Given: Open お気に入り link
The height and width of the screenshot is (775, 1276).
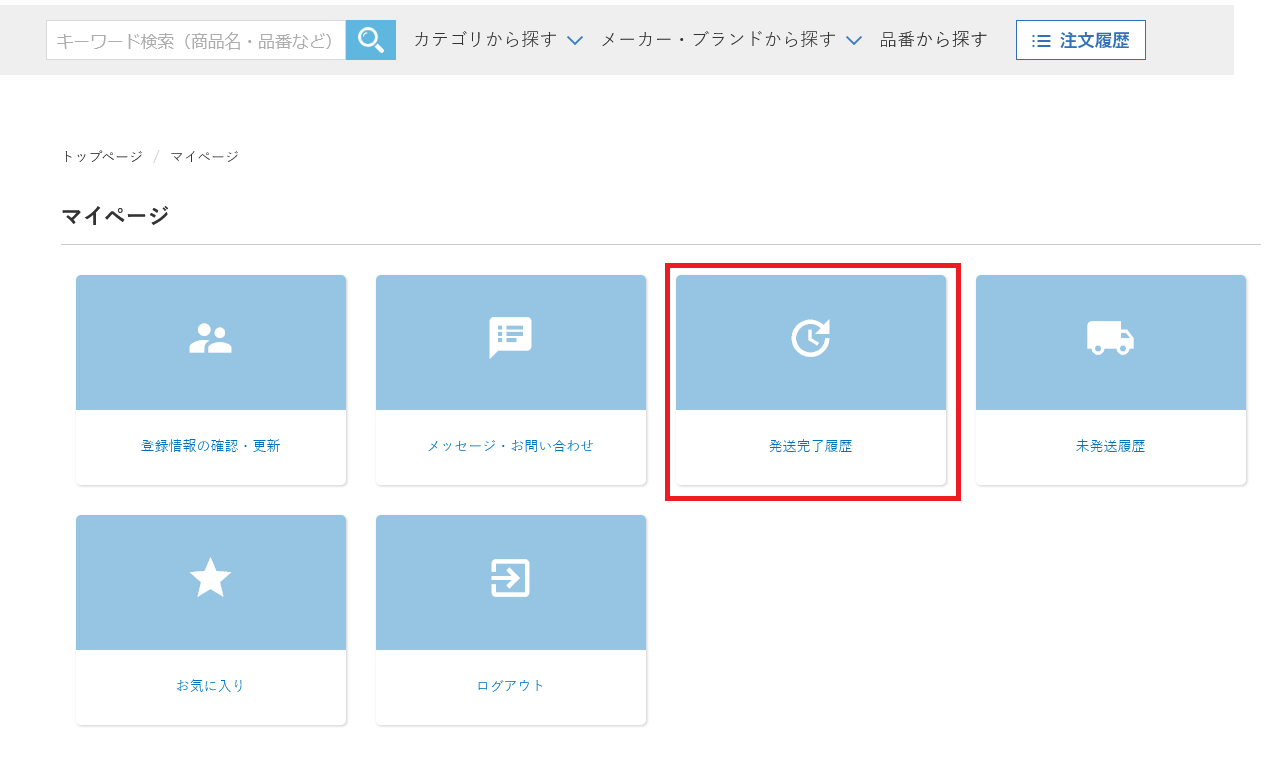Looking at the screenshot, I should point(211,686).
